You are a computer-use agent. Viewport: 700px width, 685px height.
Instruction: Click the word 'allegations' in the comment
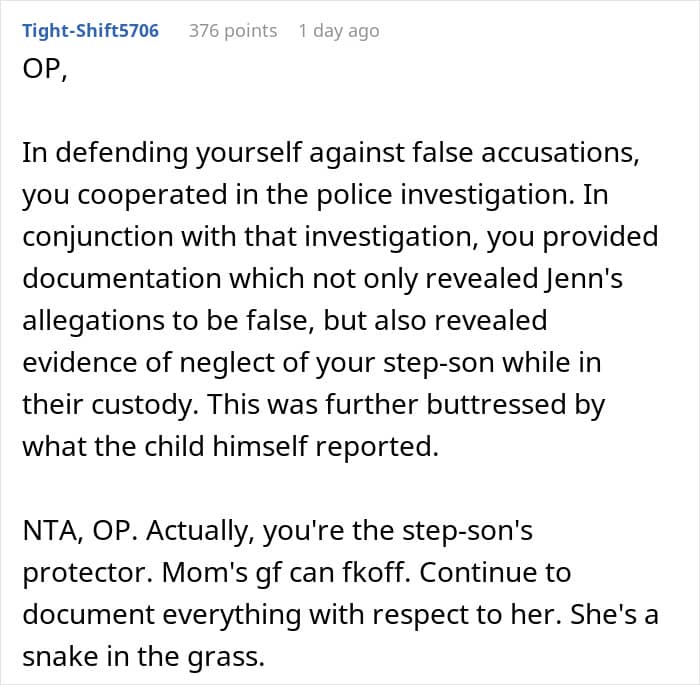tap(87, 321)
